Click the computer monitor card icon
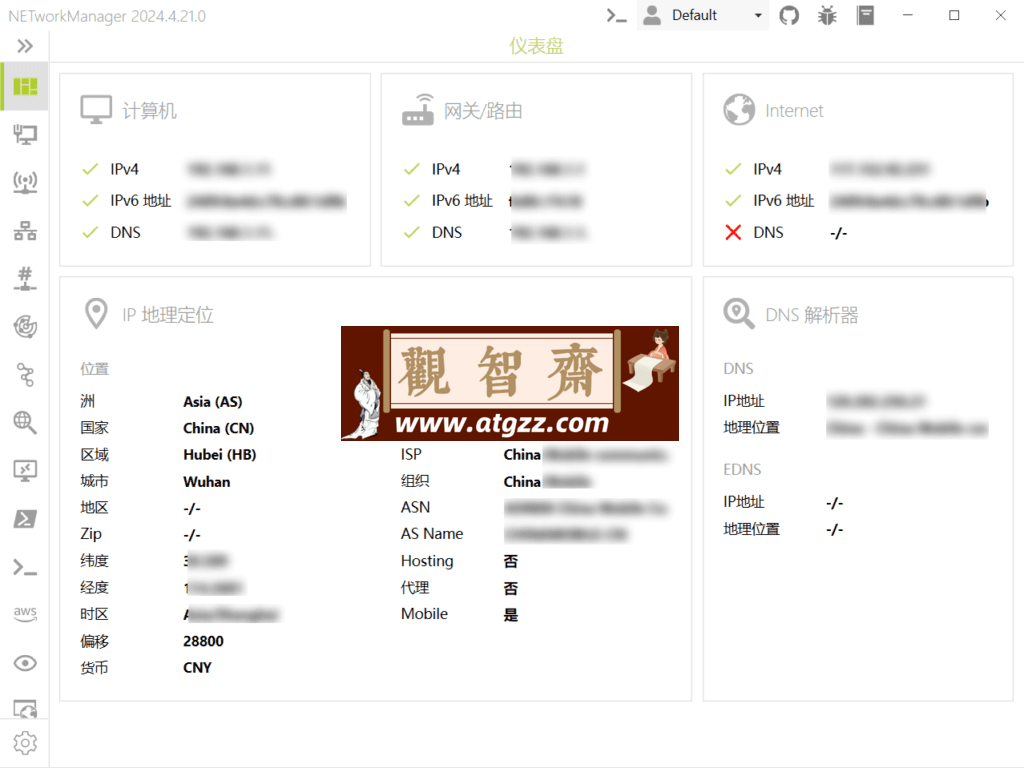 click(x=96, y=110)
